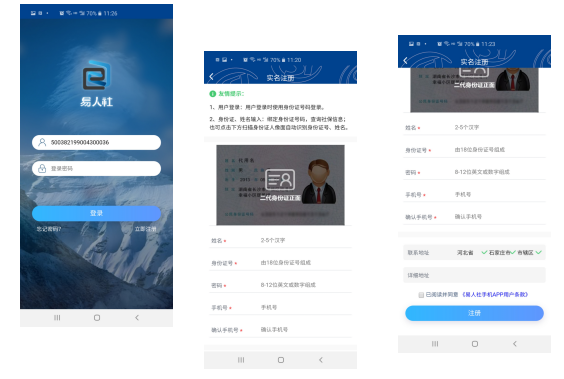Focus 手机号 field on the 11:20 screen
Screen dimensions: 564x379
280,307
